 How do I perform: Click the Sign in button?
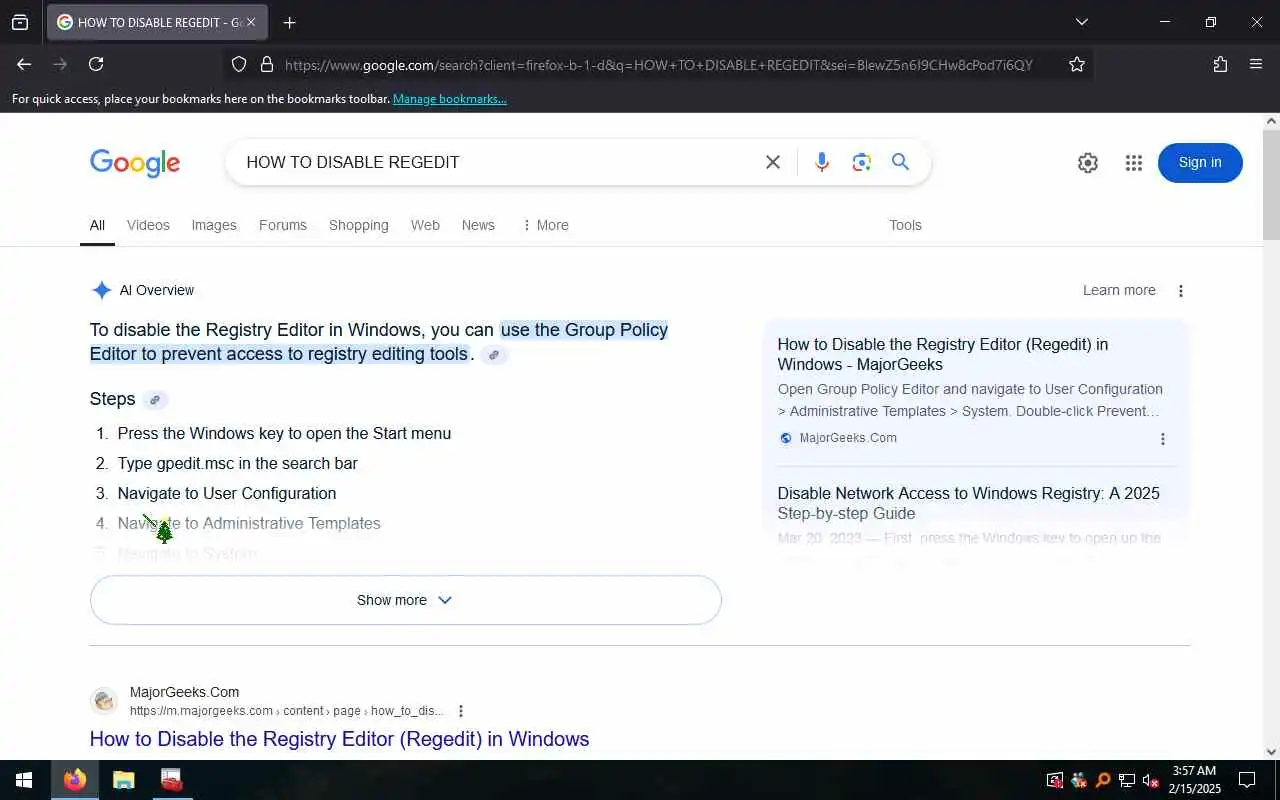point(1200,163)
